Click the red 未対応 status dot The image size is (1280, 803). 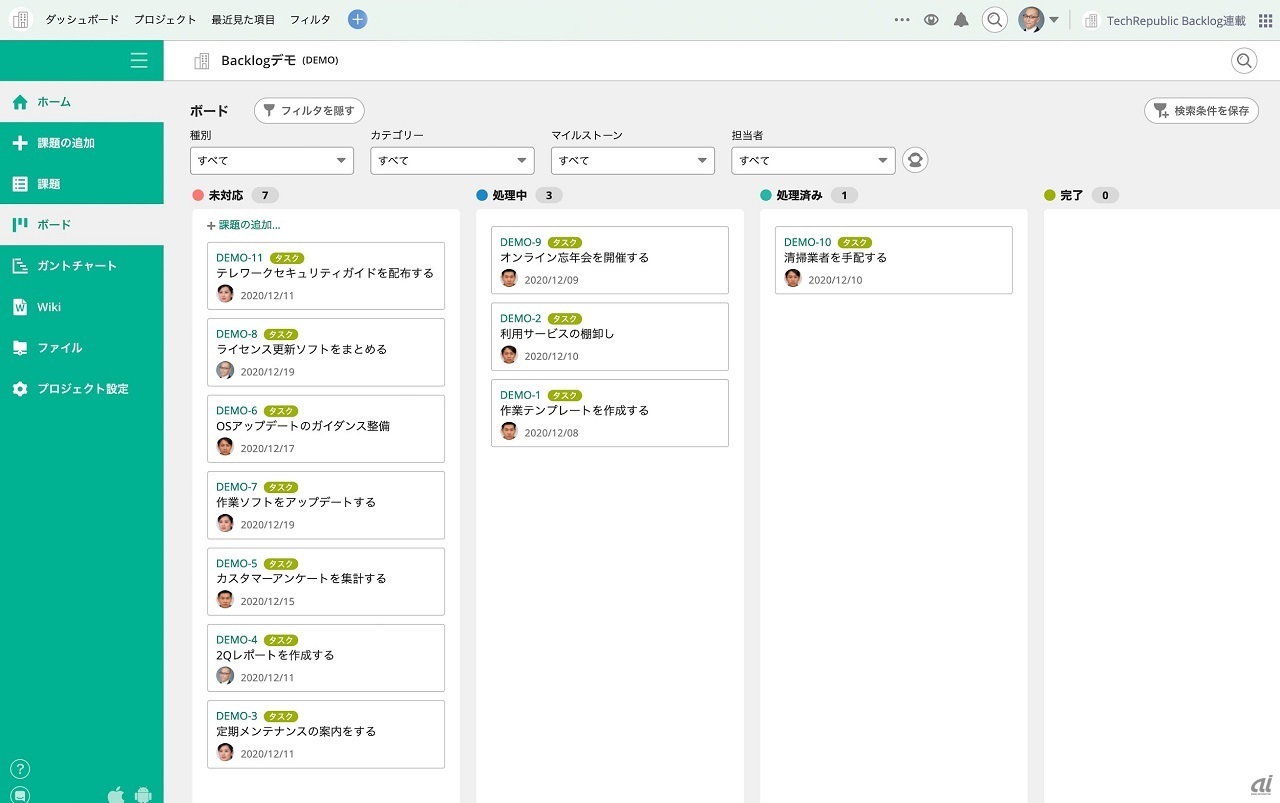(x=198, y=196)
